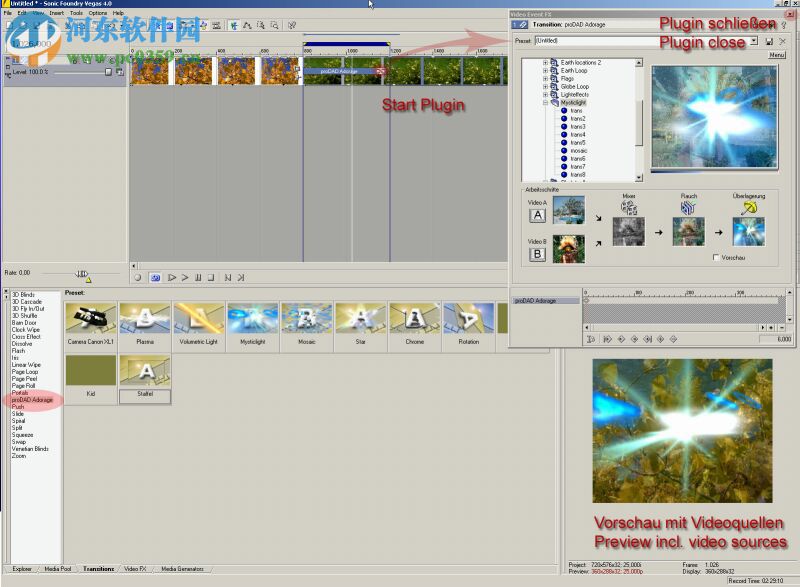Image resolution: width=800 pixels, height=587 pixels.
Task: Open the Options menu
Action: click(x=97, y=13)
